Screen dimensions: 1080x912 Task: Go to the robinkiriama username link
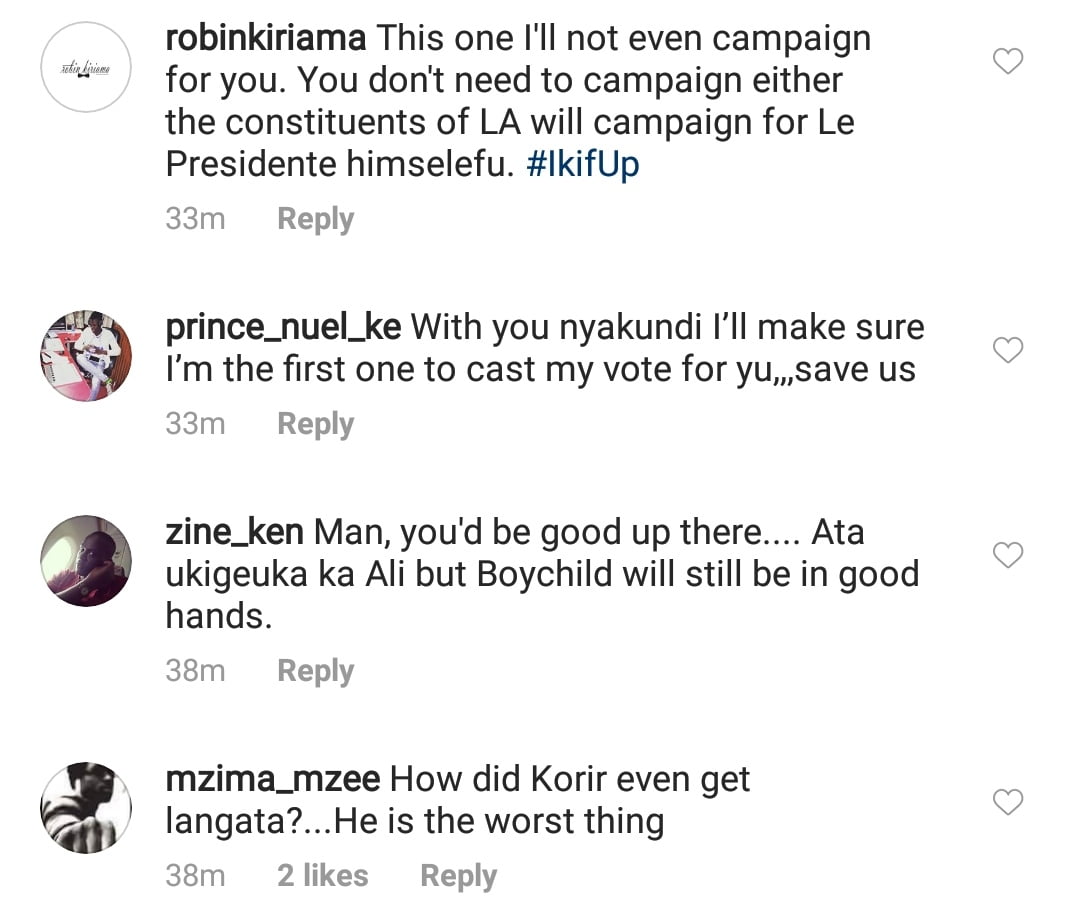(x=267, y=39)
